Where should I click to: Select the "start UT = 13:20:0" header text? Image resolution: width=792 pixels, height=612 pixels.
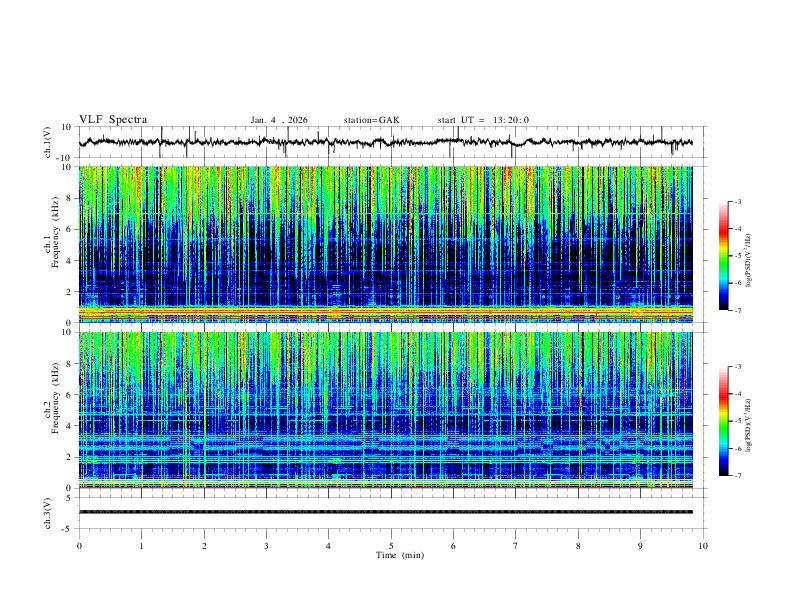[483, 120]
